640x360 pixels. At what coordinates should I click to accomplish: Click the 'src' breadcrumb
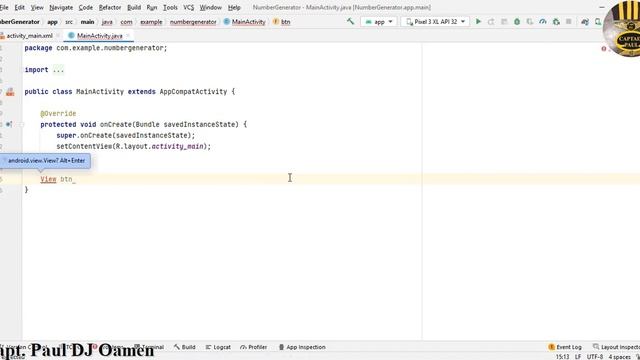pos(69,22)
